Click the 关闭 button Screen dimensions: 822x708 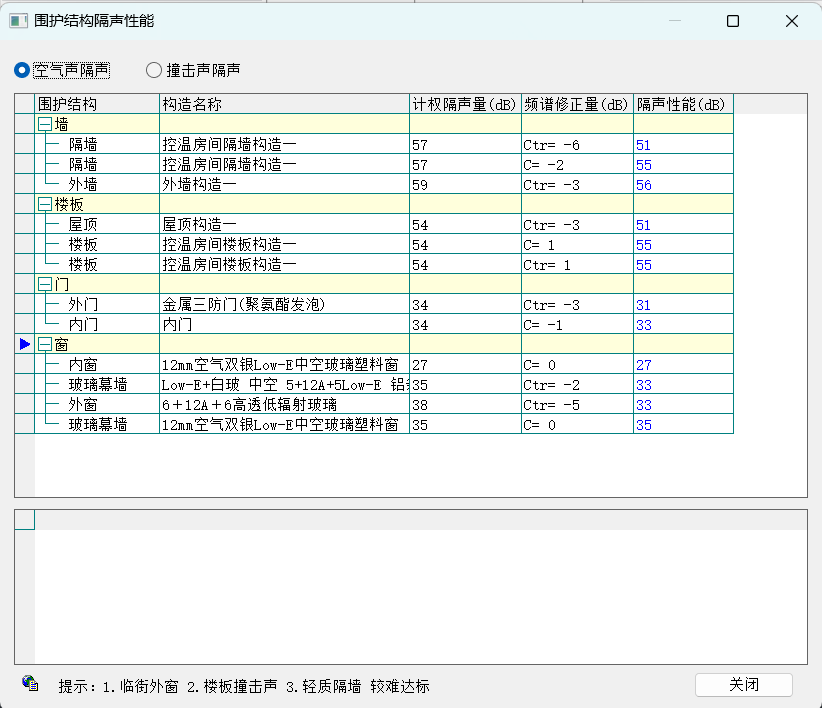tap(743, 685)
